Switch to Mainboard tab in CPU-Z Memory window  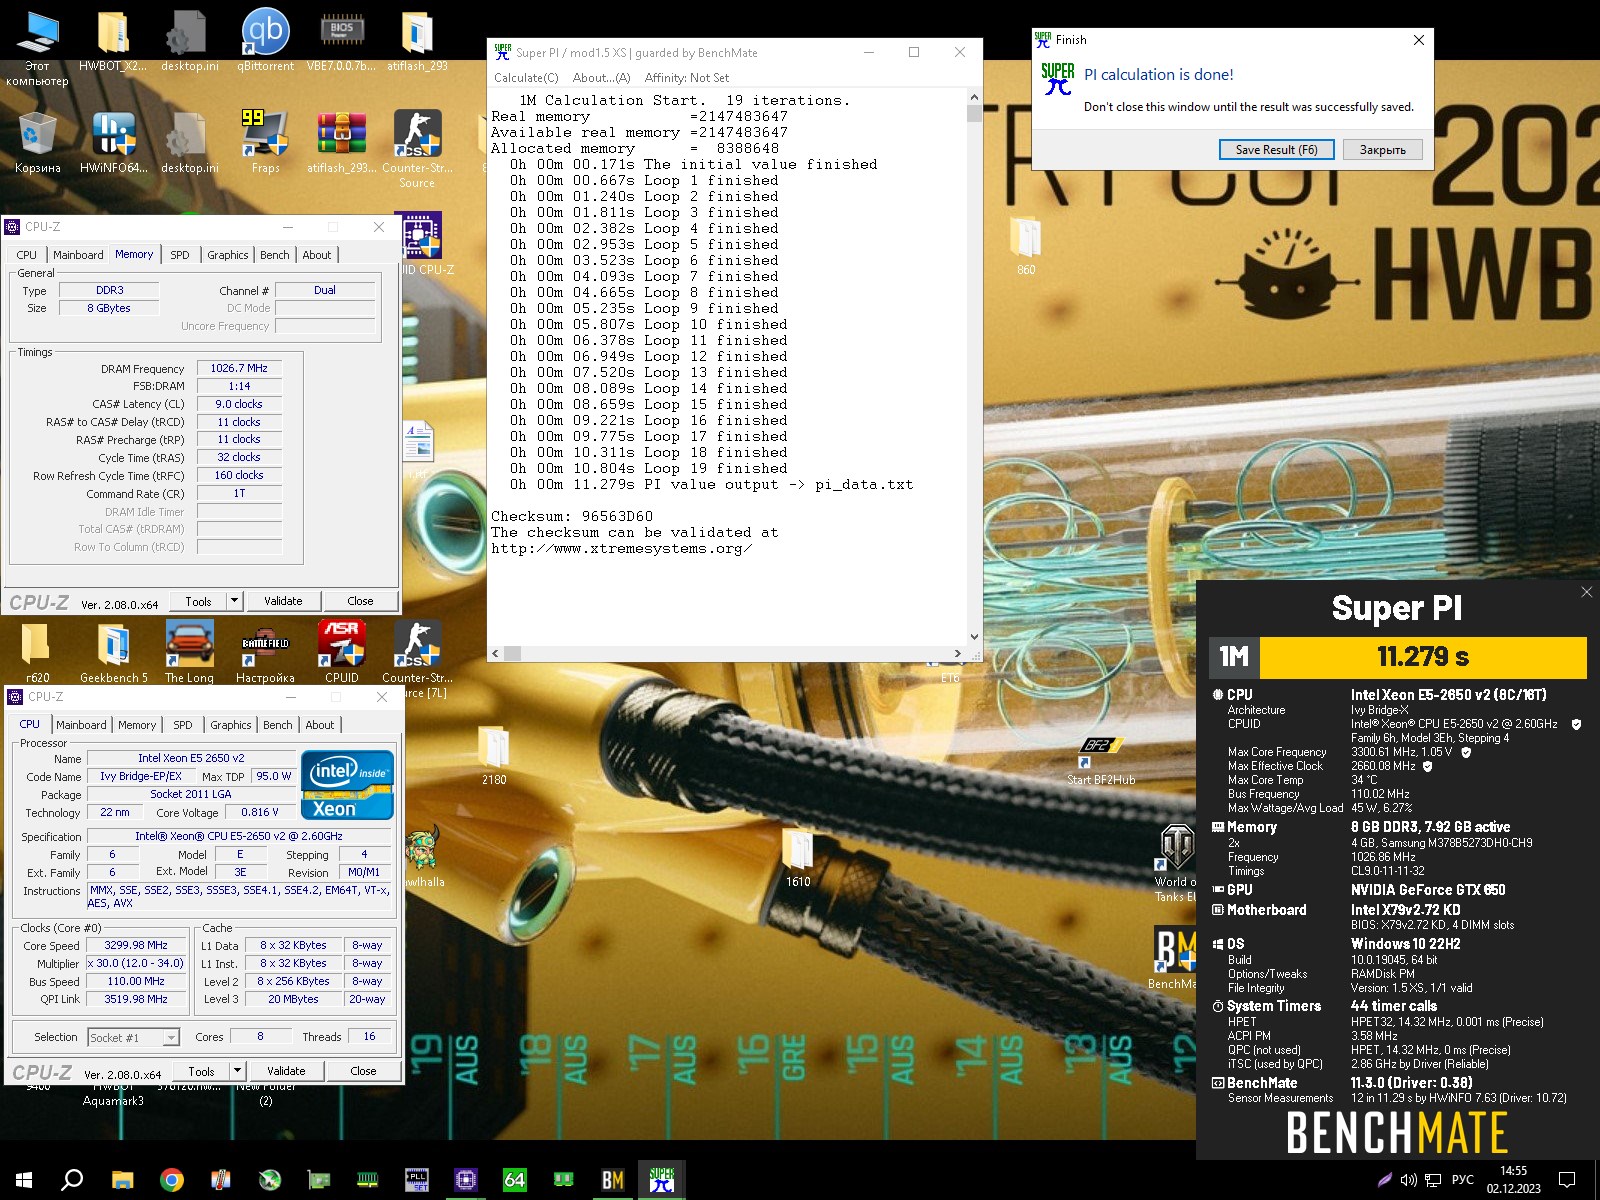point(78,255)
